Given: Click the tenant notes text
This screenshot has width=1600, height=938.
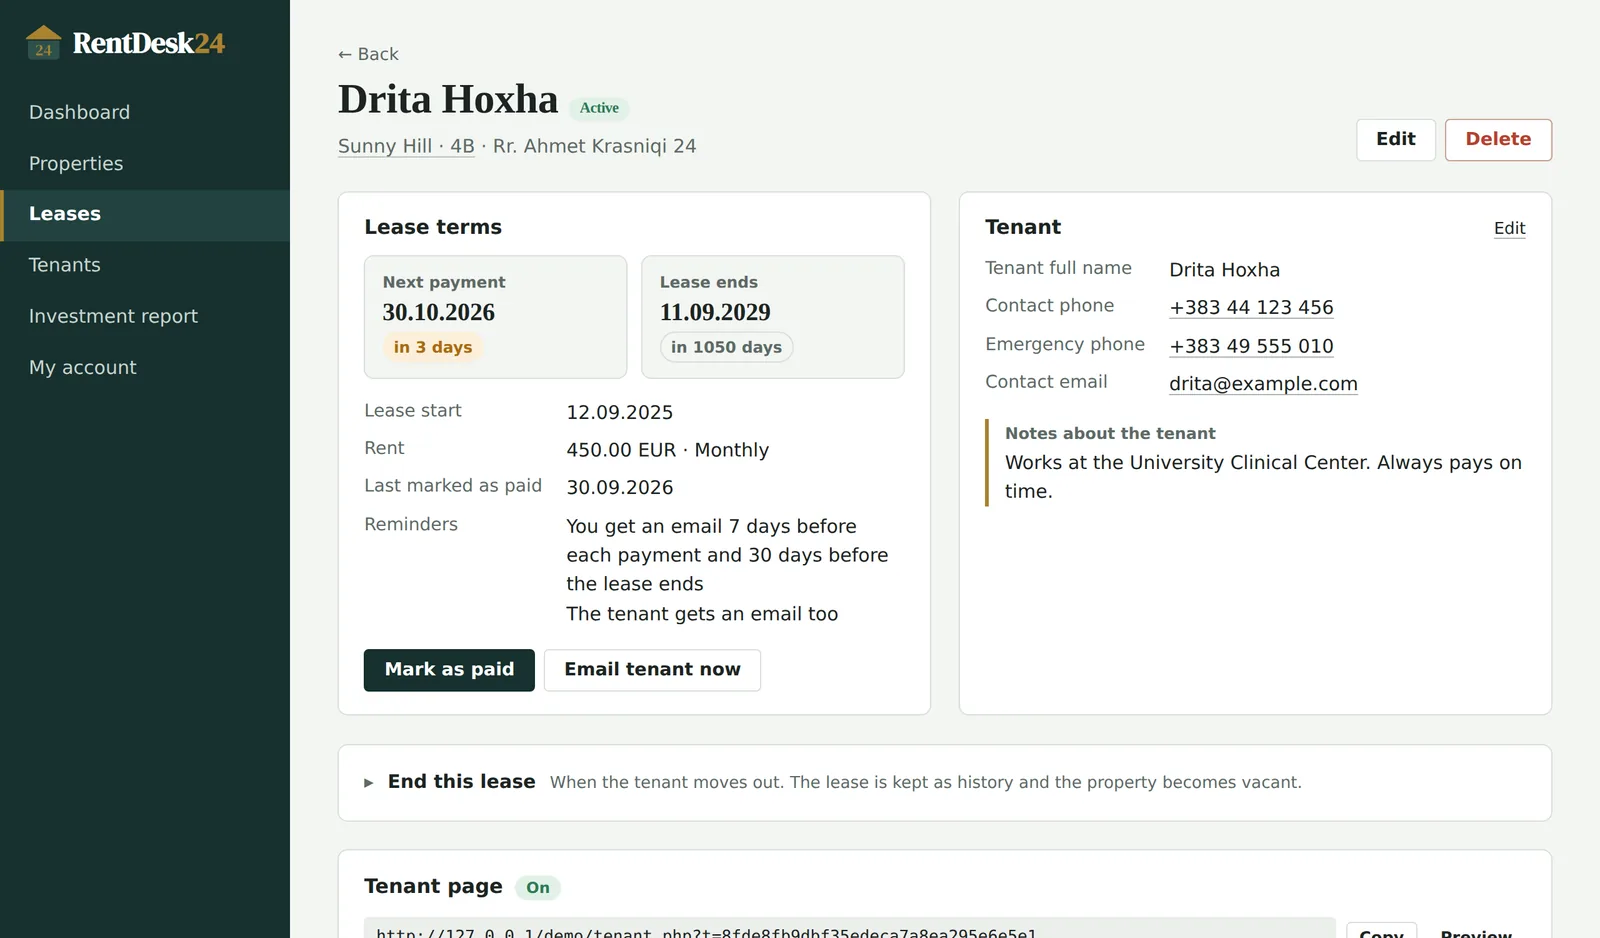Looking at the screenshot, I should (x=1263, y=477).
